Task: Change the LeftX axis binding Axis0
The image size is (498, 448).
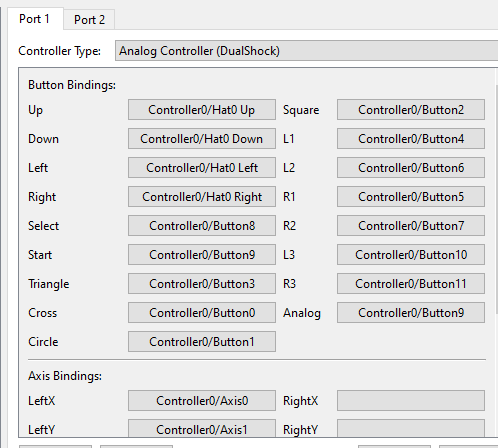Action: [202, 401]
